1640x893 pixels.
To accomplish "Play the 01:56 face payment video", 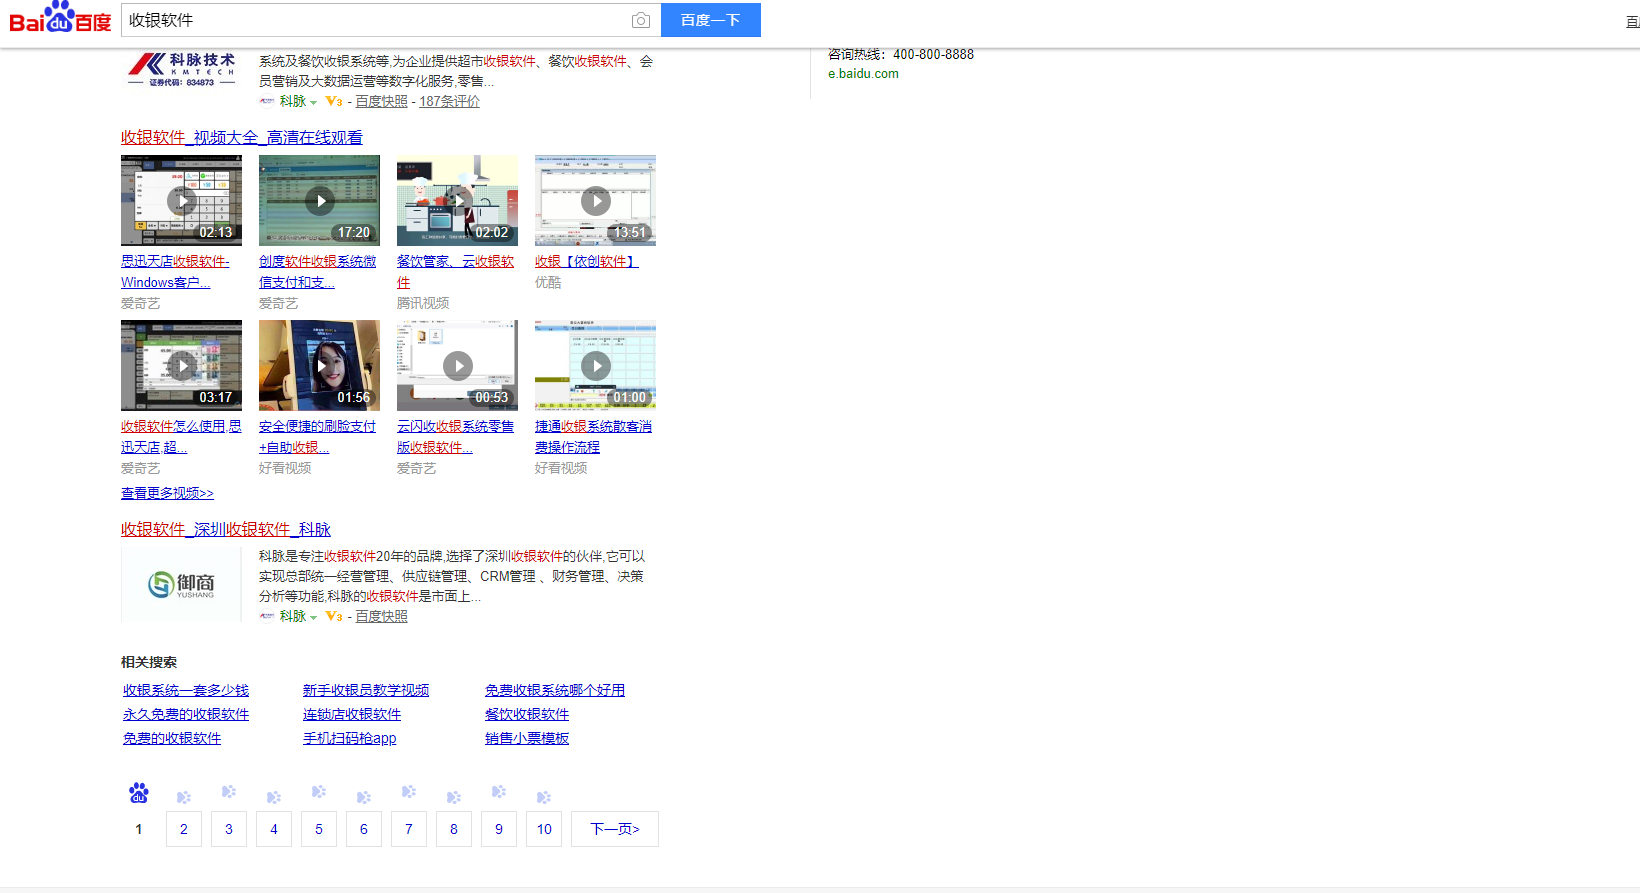I will 319,365.
